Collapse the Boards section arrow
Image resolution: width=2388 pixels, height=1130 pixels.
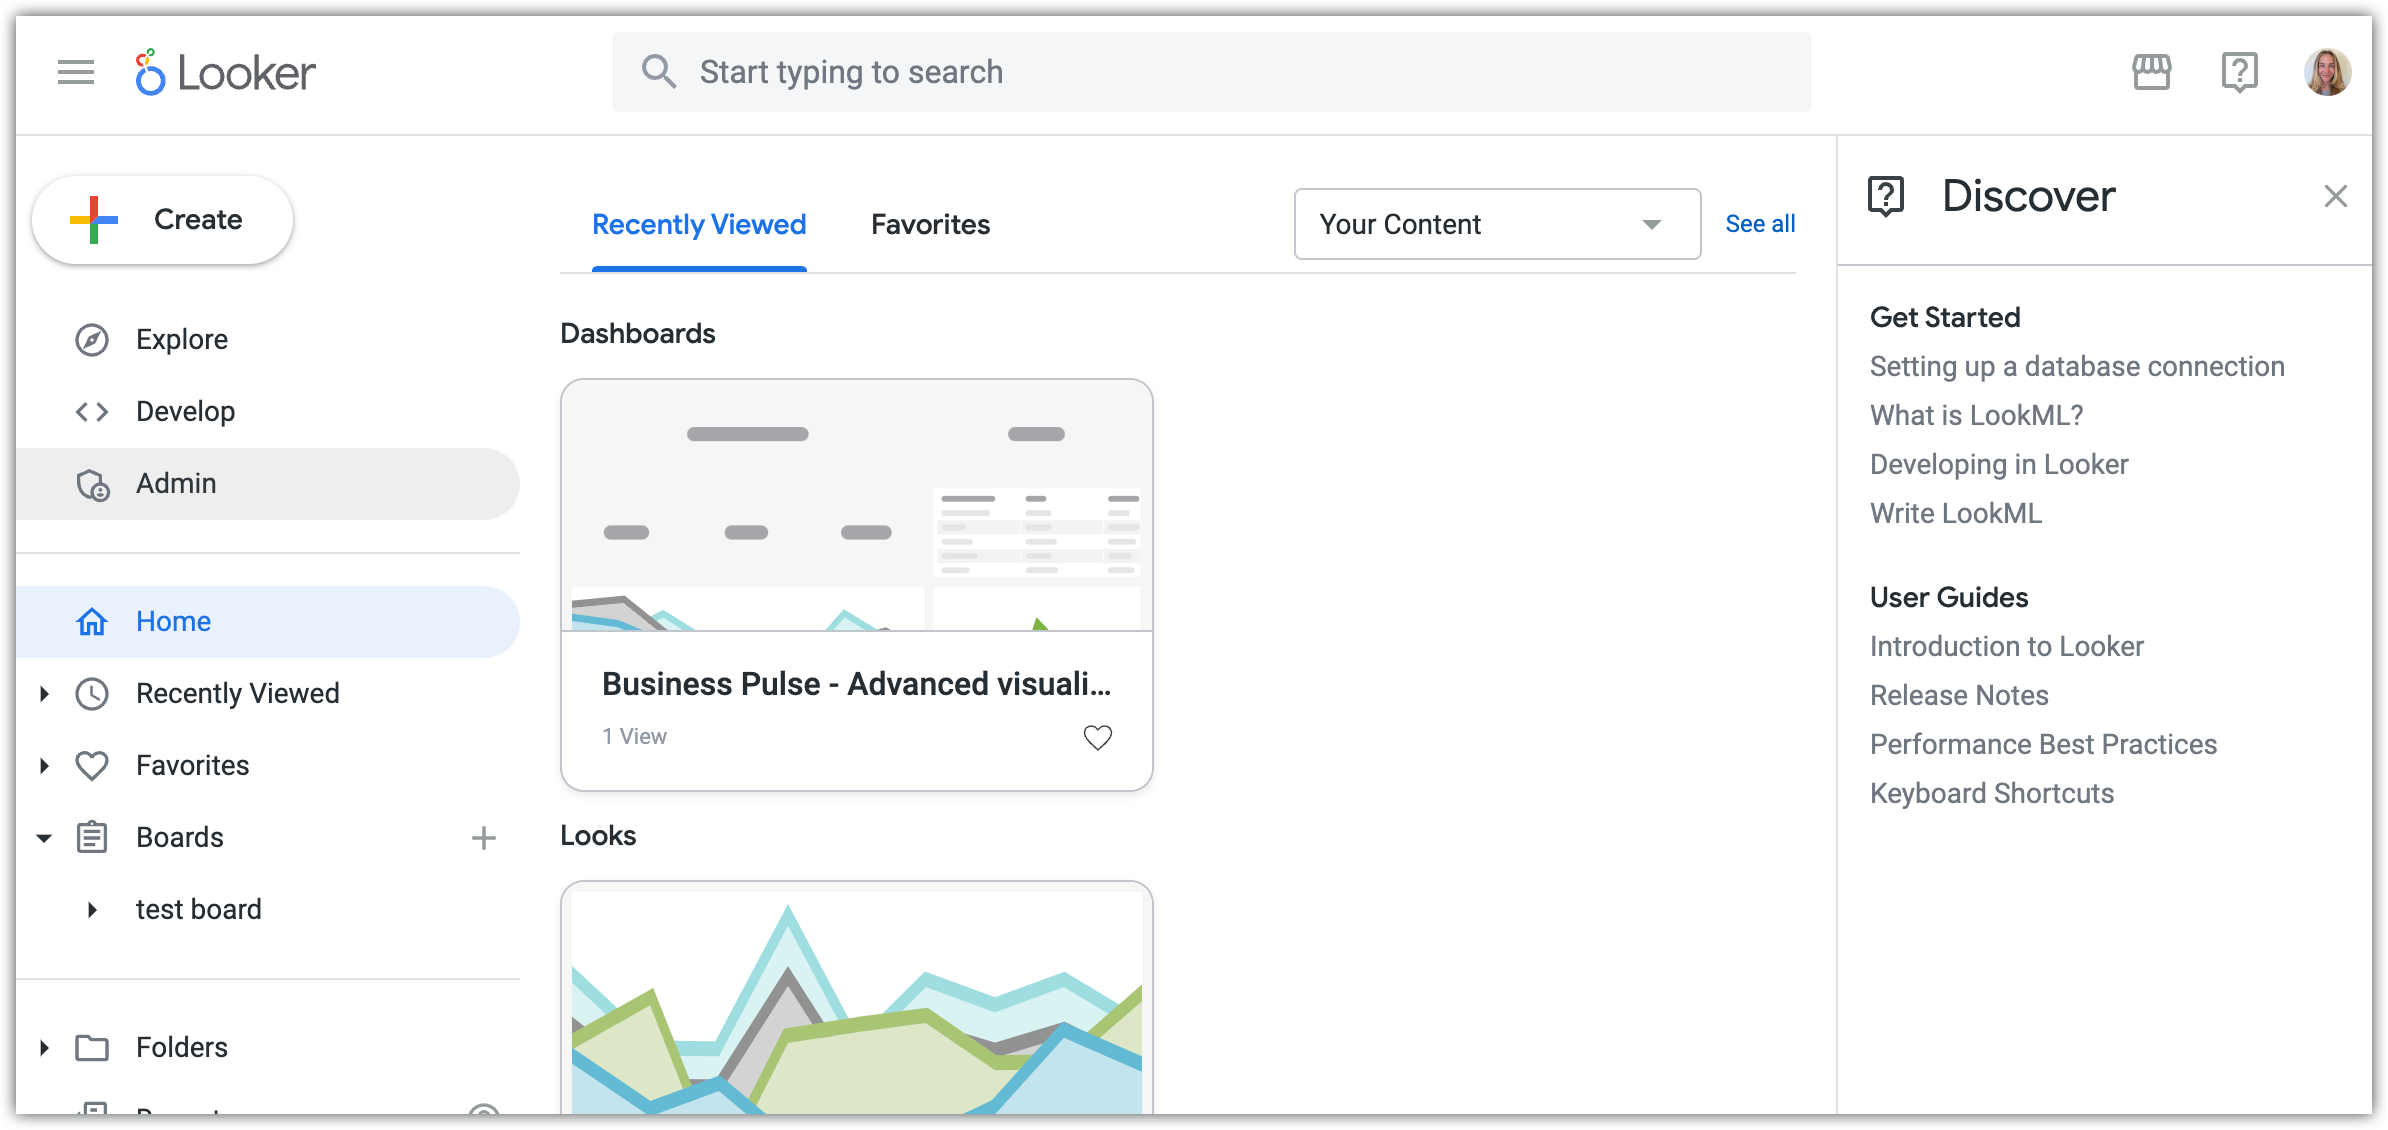coord(44,838)
